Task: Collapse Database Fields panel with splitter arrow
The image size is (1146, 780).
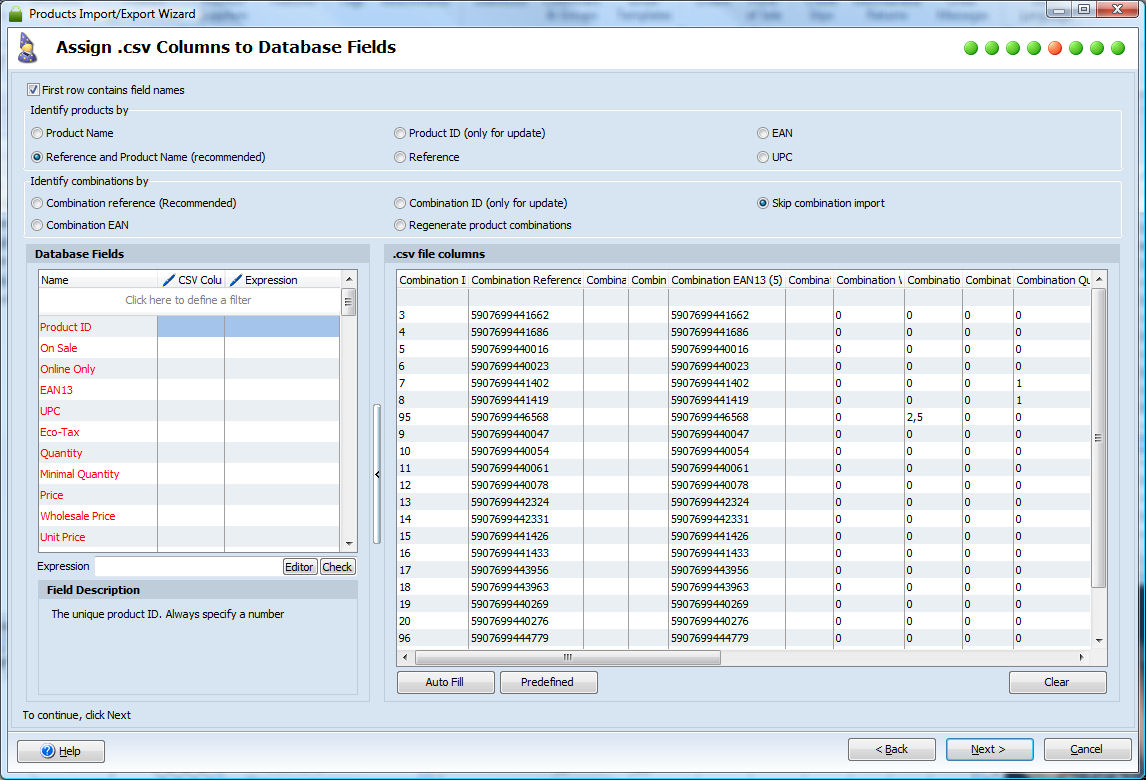Action: 377,474
